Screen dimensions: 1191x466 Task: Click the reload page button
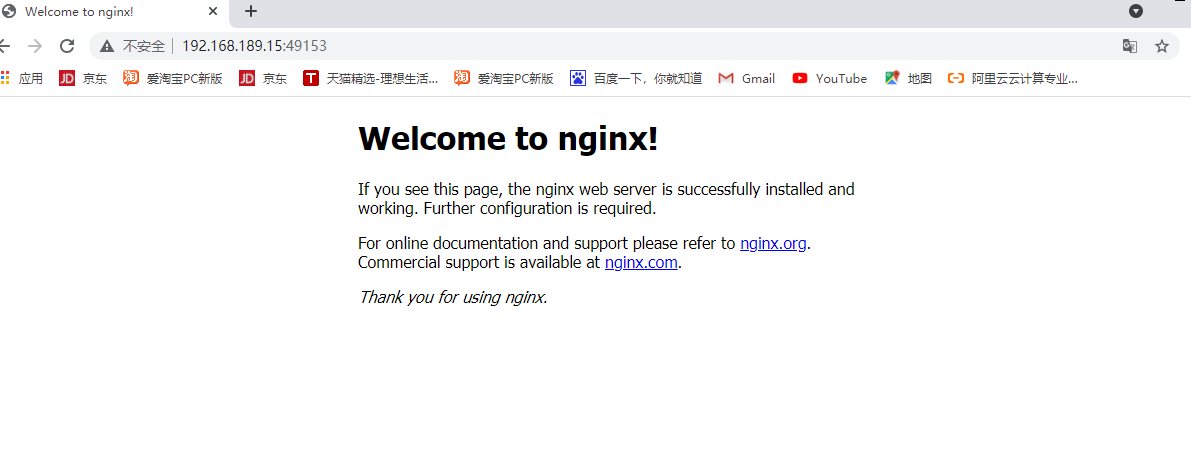click(x=67, y=46)
